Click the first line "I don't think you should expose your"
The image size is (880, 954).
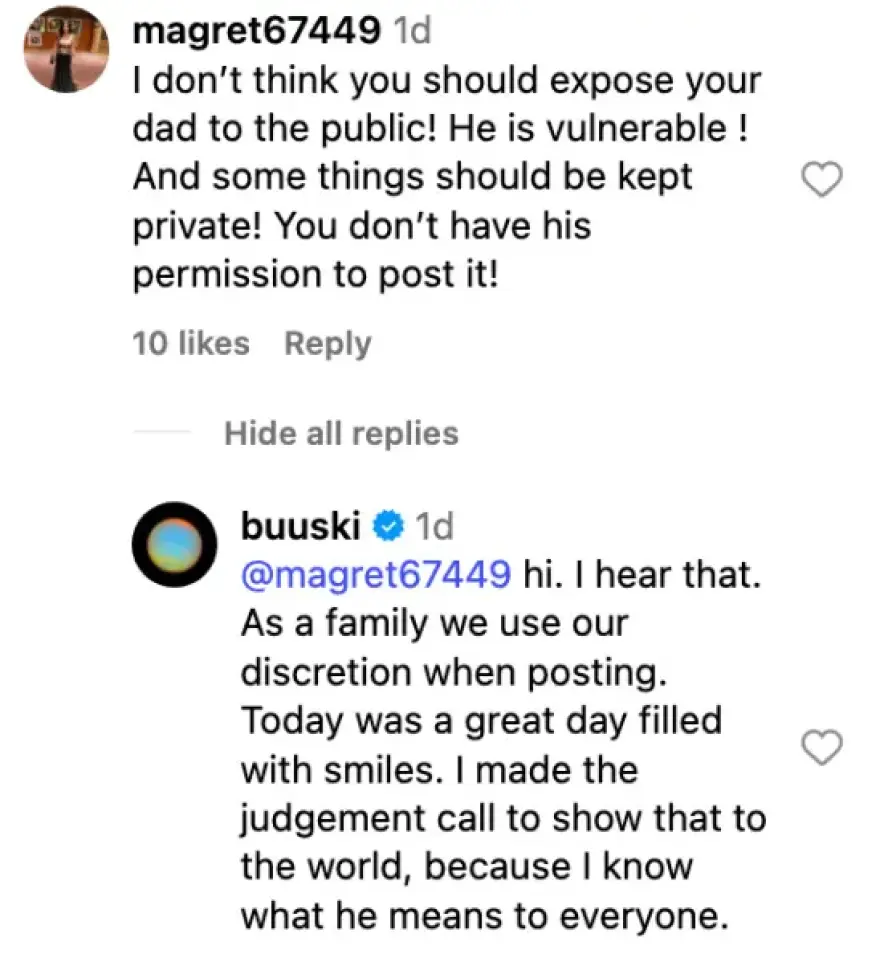(x=447, y=81)
